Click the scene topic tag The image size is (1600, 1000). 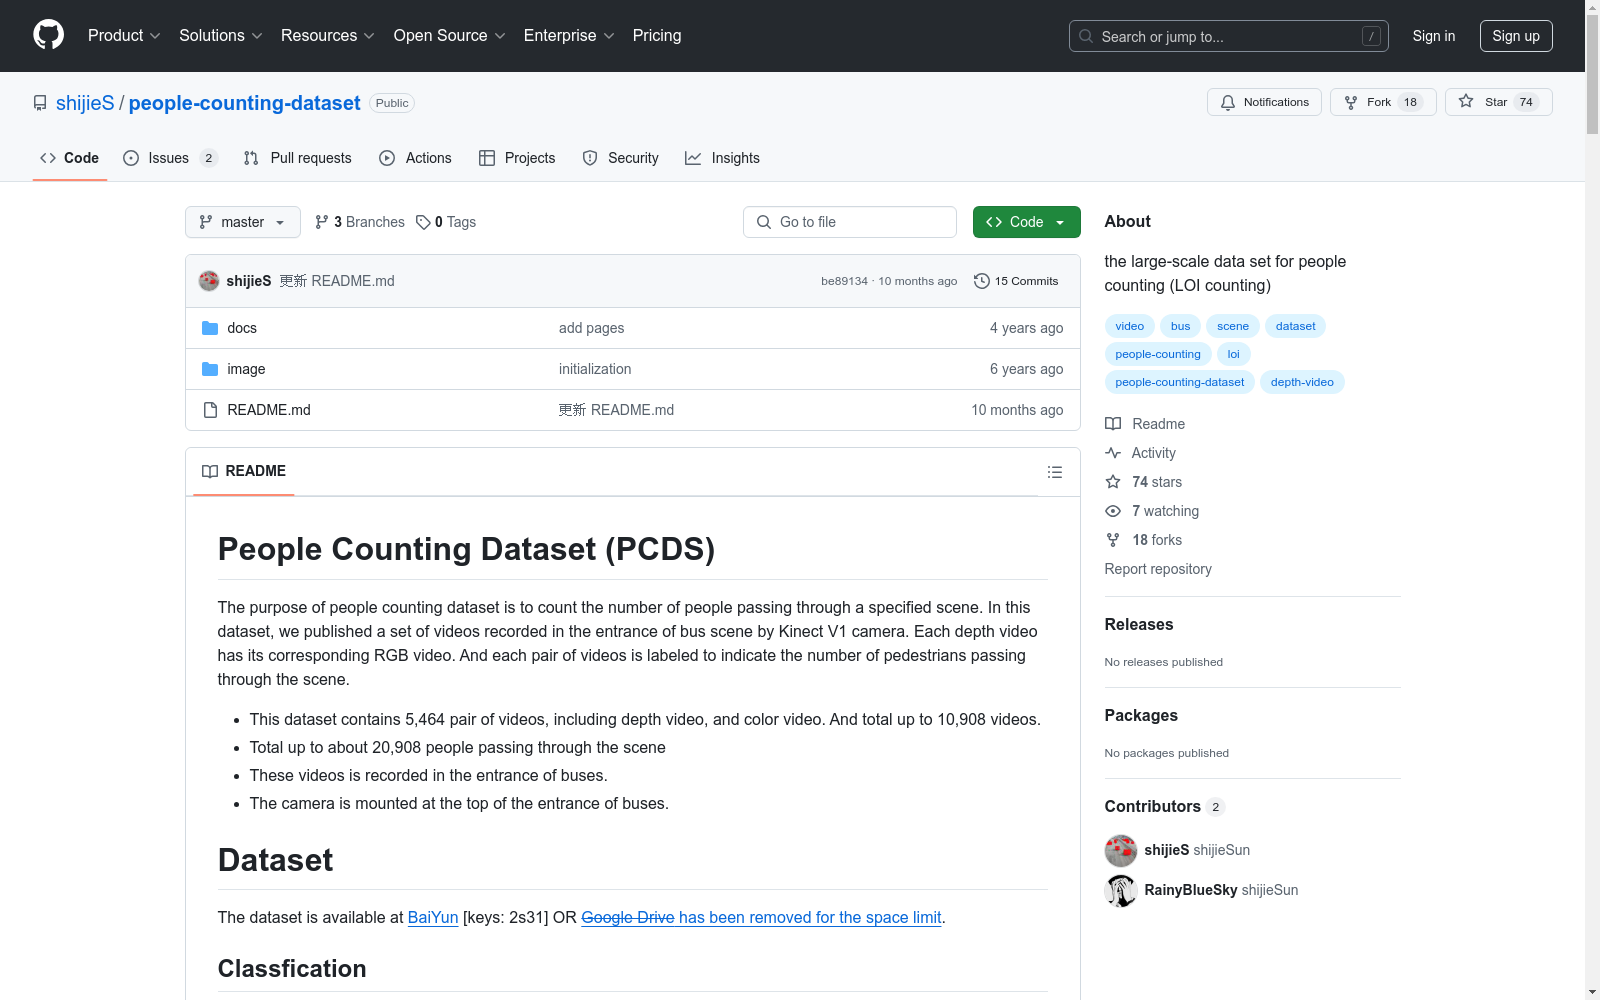click(x=1233, y=326)
